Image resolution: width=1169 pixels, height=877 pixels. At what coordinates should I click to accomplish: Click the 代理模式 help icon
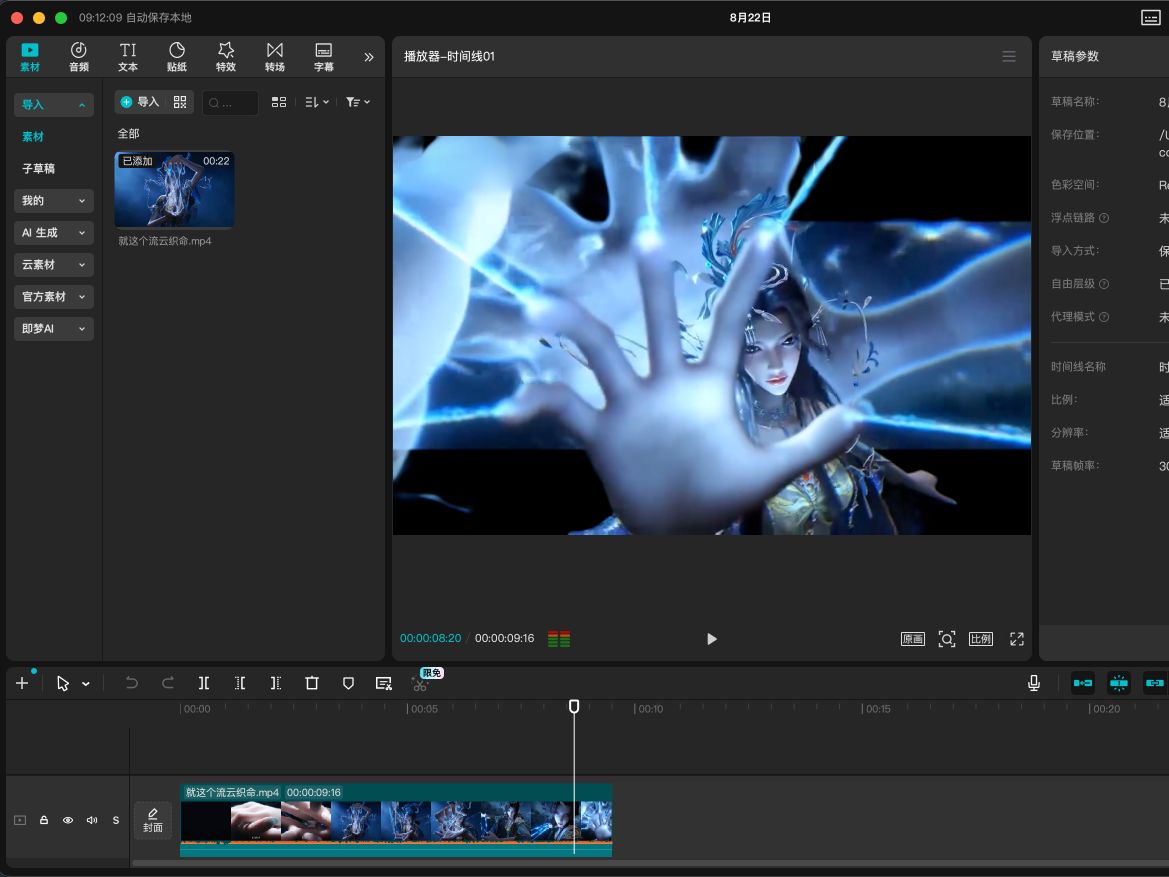1104,317
